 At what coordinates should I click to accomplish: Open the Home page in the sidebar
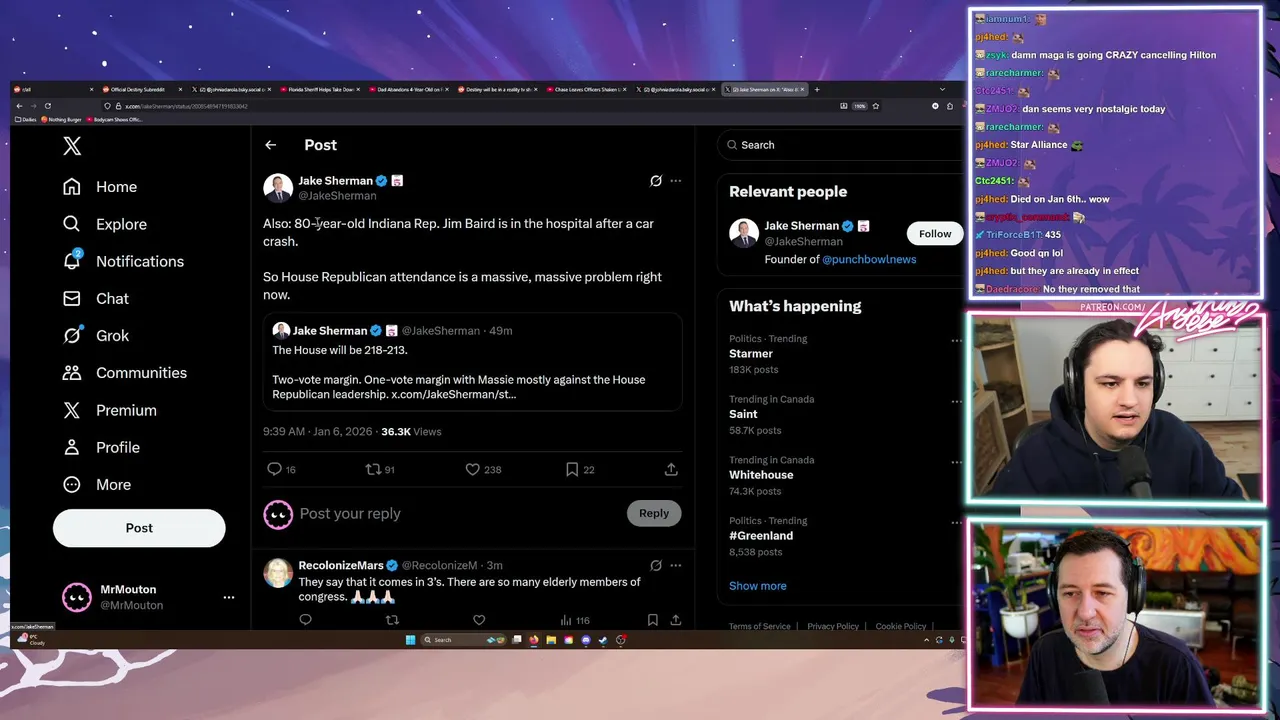[x=99, y=187]
